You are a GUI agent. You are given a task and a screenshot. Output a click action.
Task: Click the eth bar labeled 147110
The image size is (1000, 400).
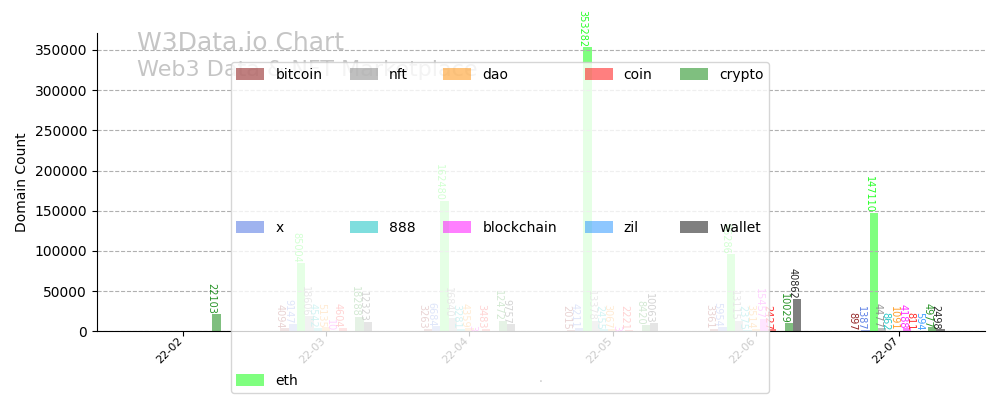[874, 272]
